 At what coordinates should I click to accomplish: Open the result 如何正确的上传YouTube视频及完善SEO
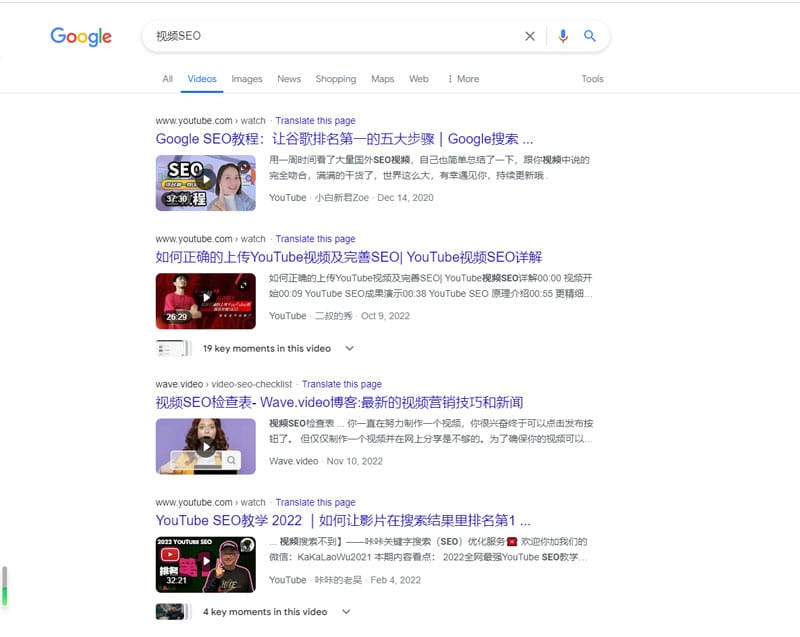point(348,257)
